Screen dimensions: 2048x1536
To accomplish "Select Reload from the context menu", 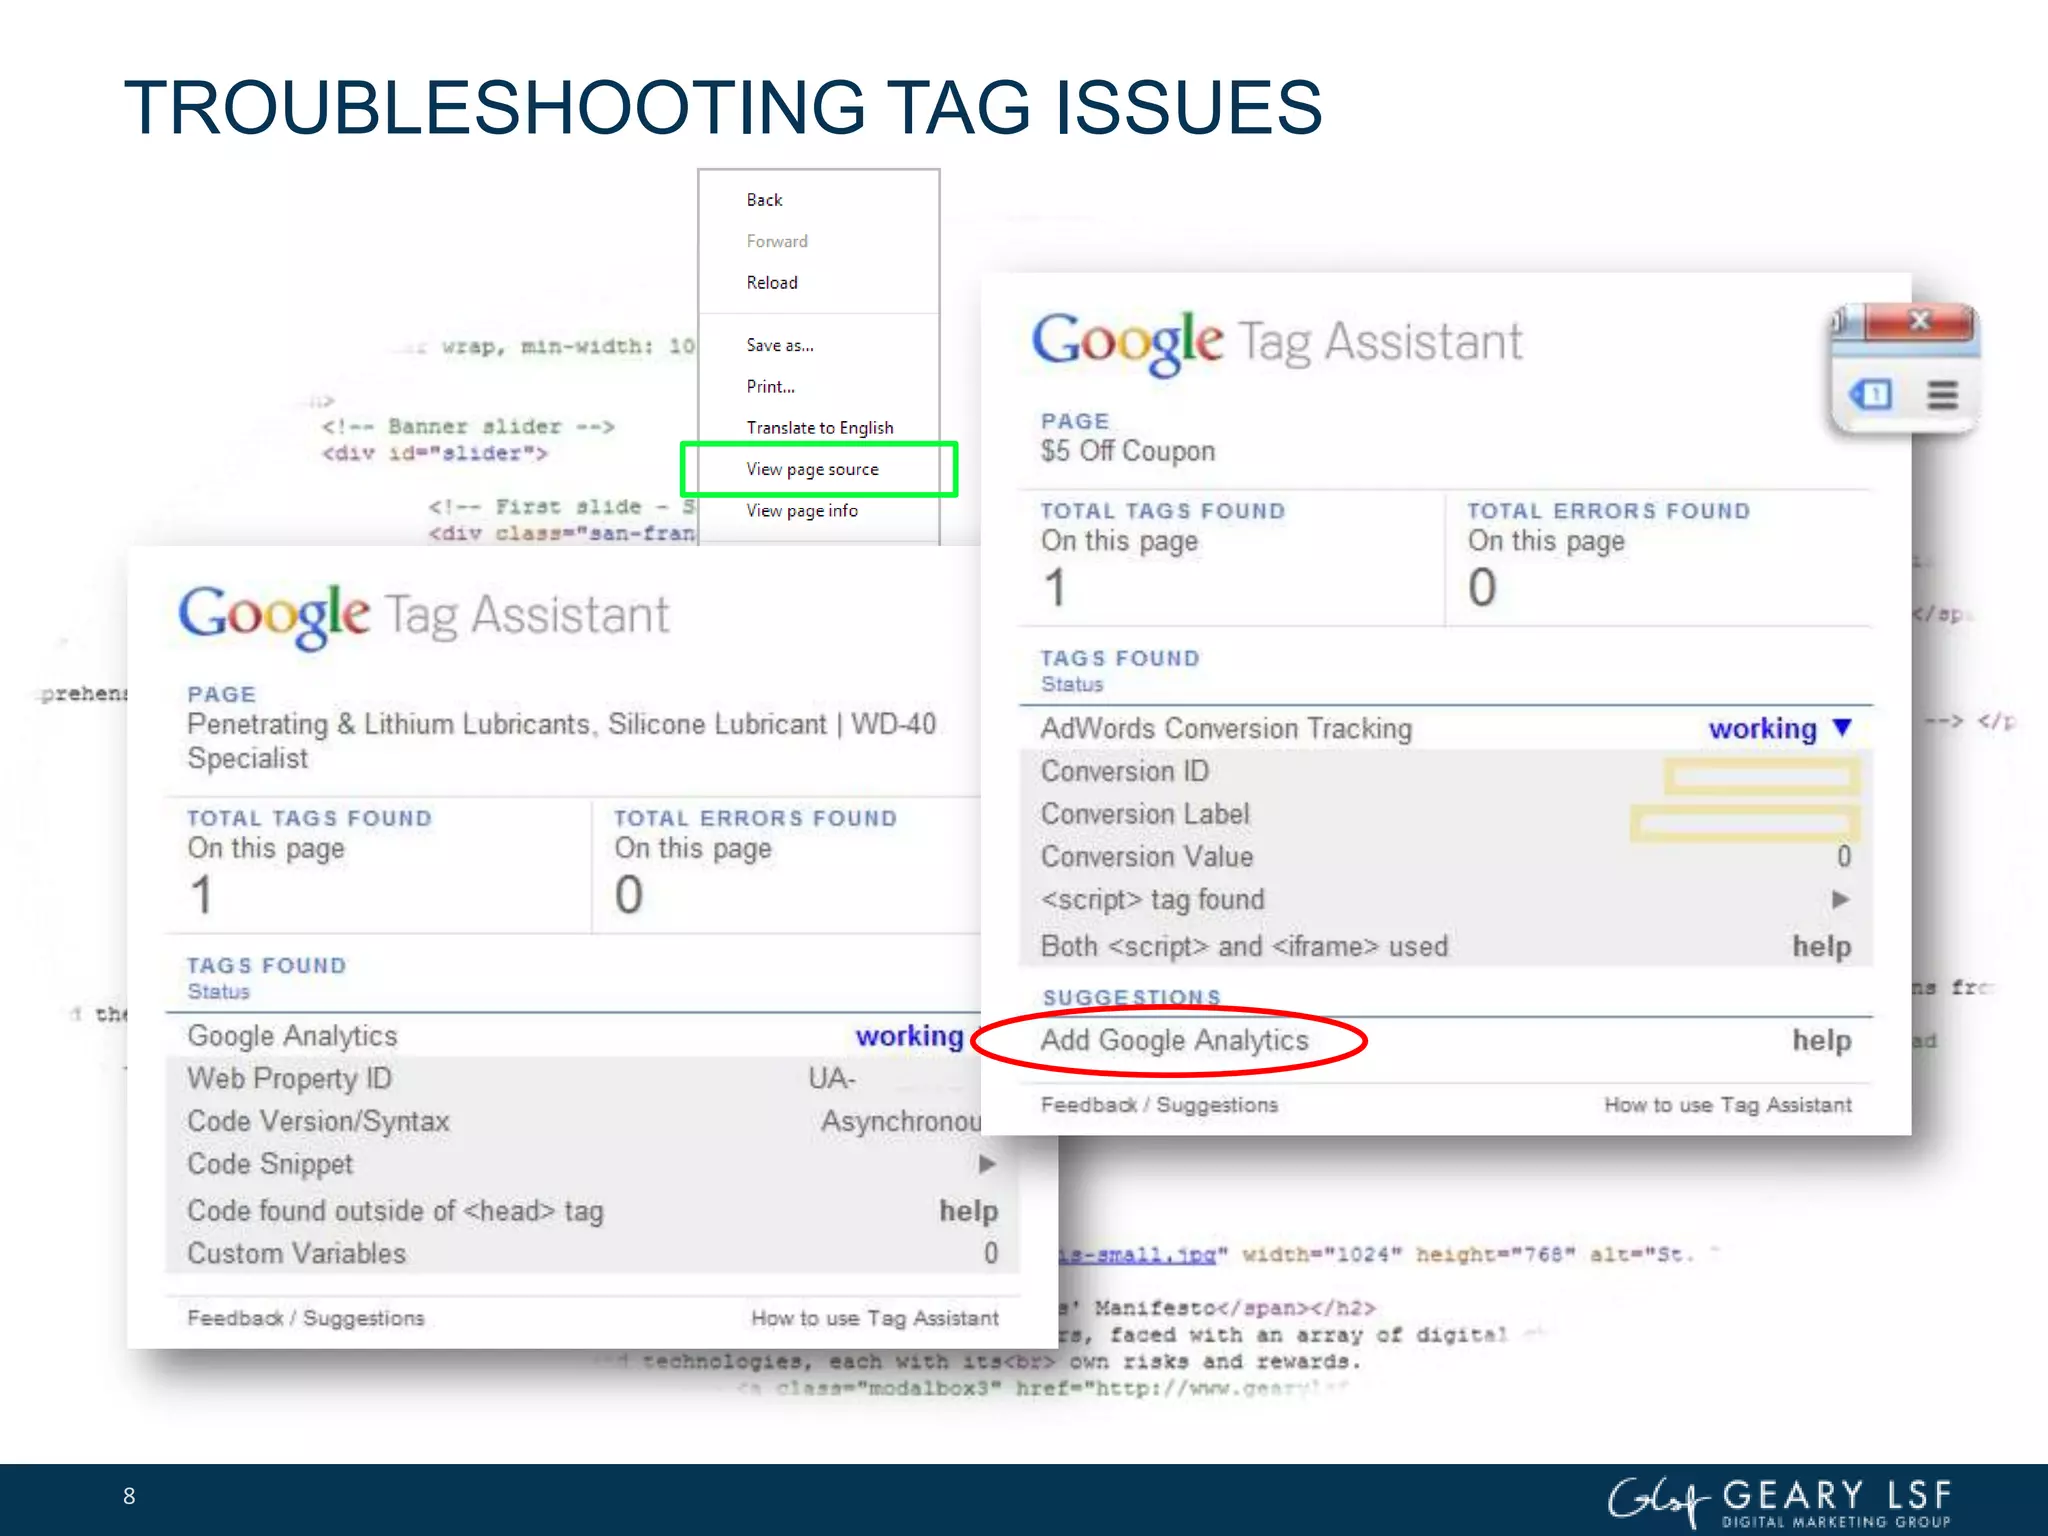I will [772, 283].
